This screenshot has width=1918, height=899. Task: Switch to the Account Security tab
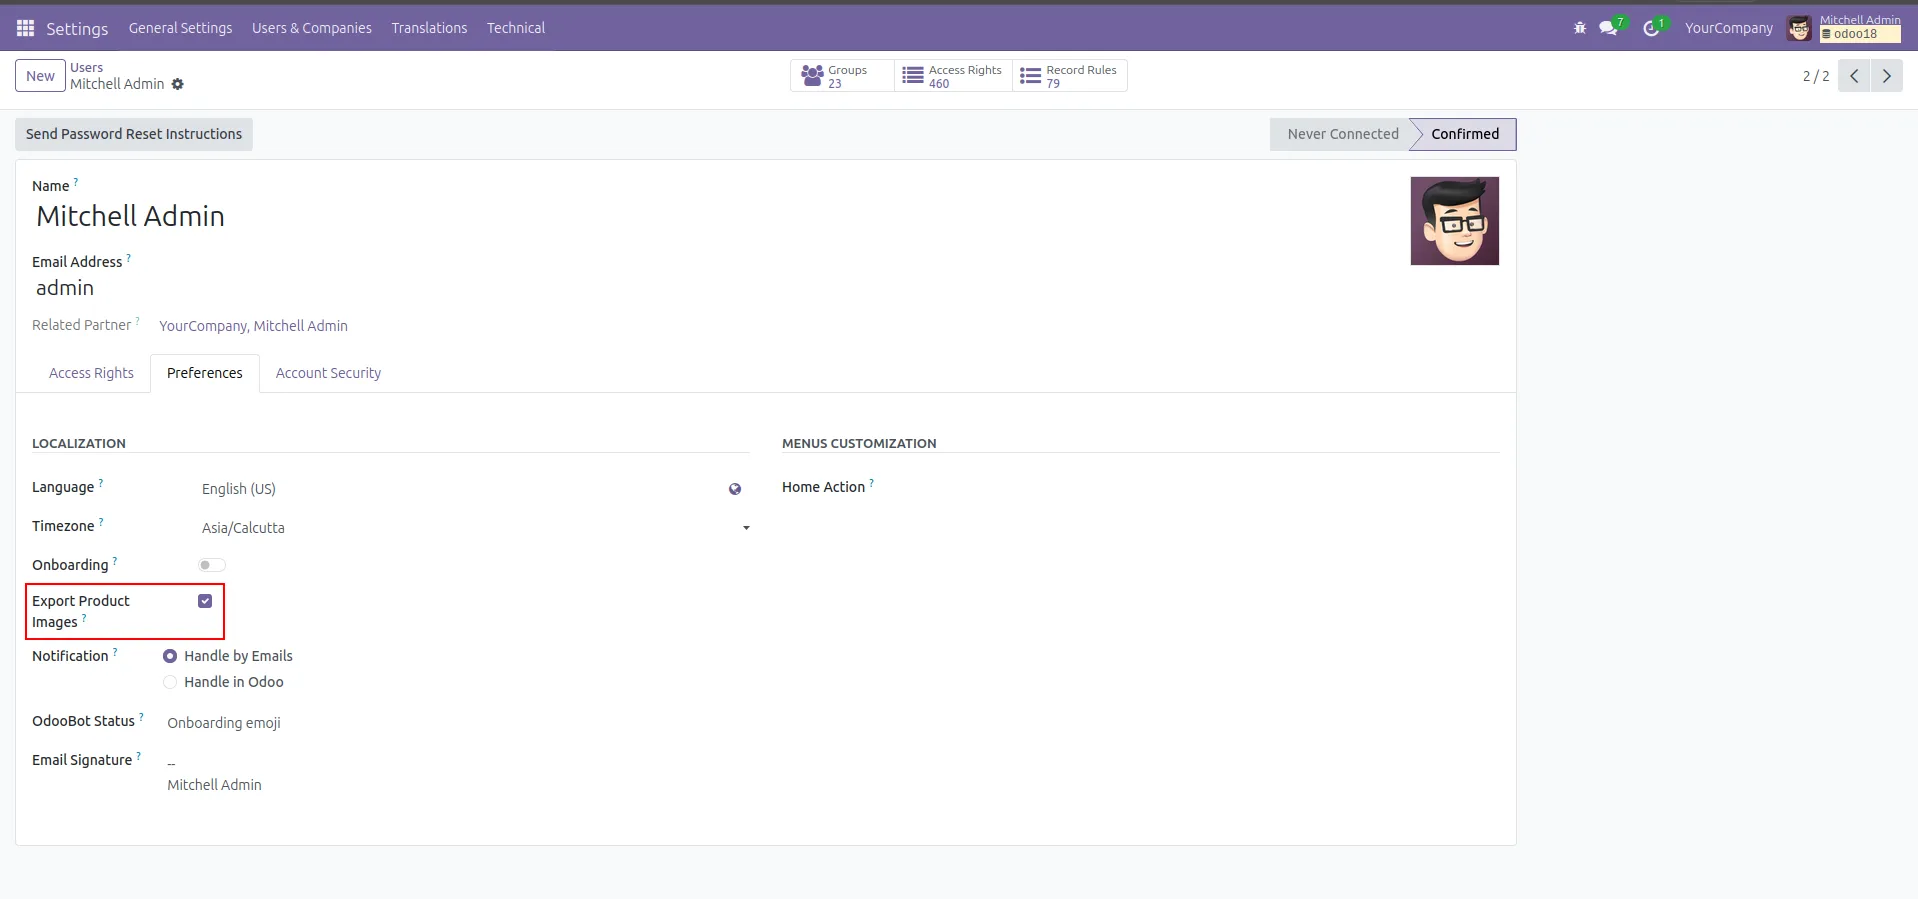328,373
